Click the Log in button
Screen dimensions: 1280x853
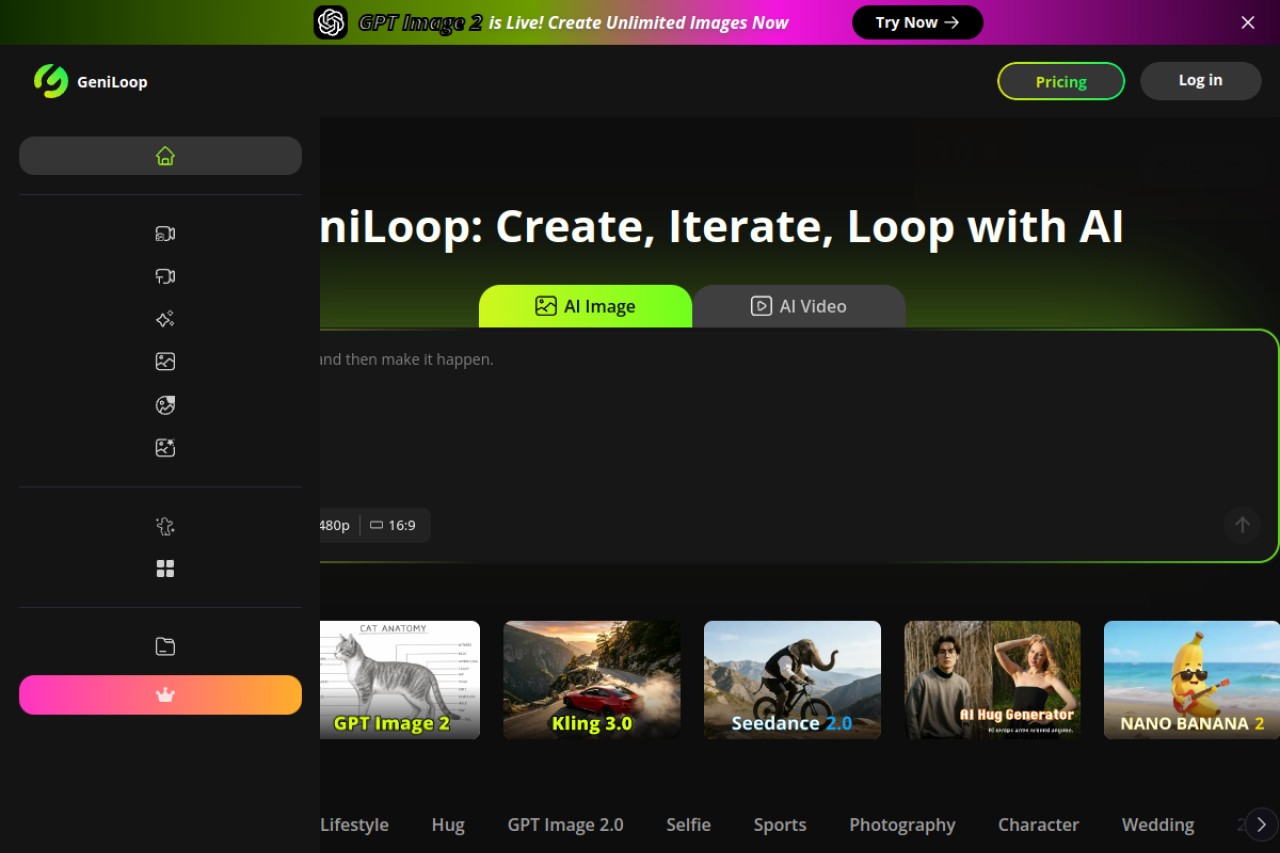click(x=1200, y=81)
